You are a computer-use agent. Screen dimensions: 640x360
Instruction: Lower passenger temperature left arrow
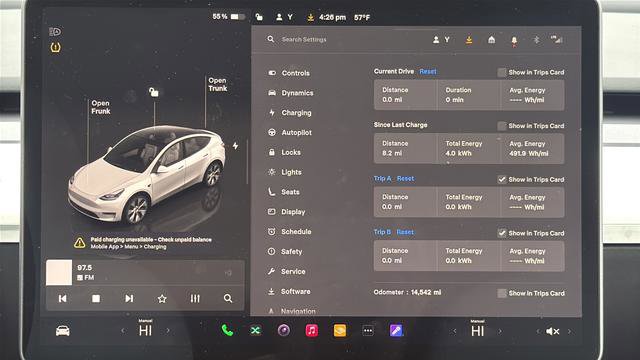(455, 331)
